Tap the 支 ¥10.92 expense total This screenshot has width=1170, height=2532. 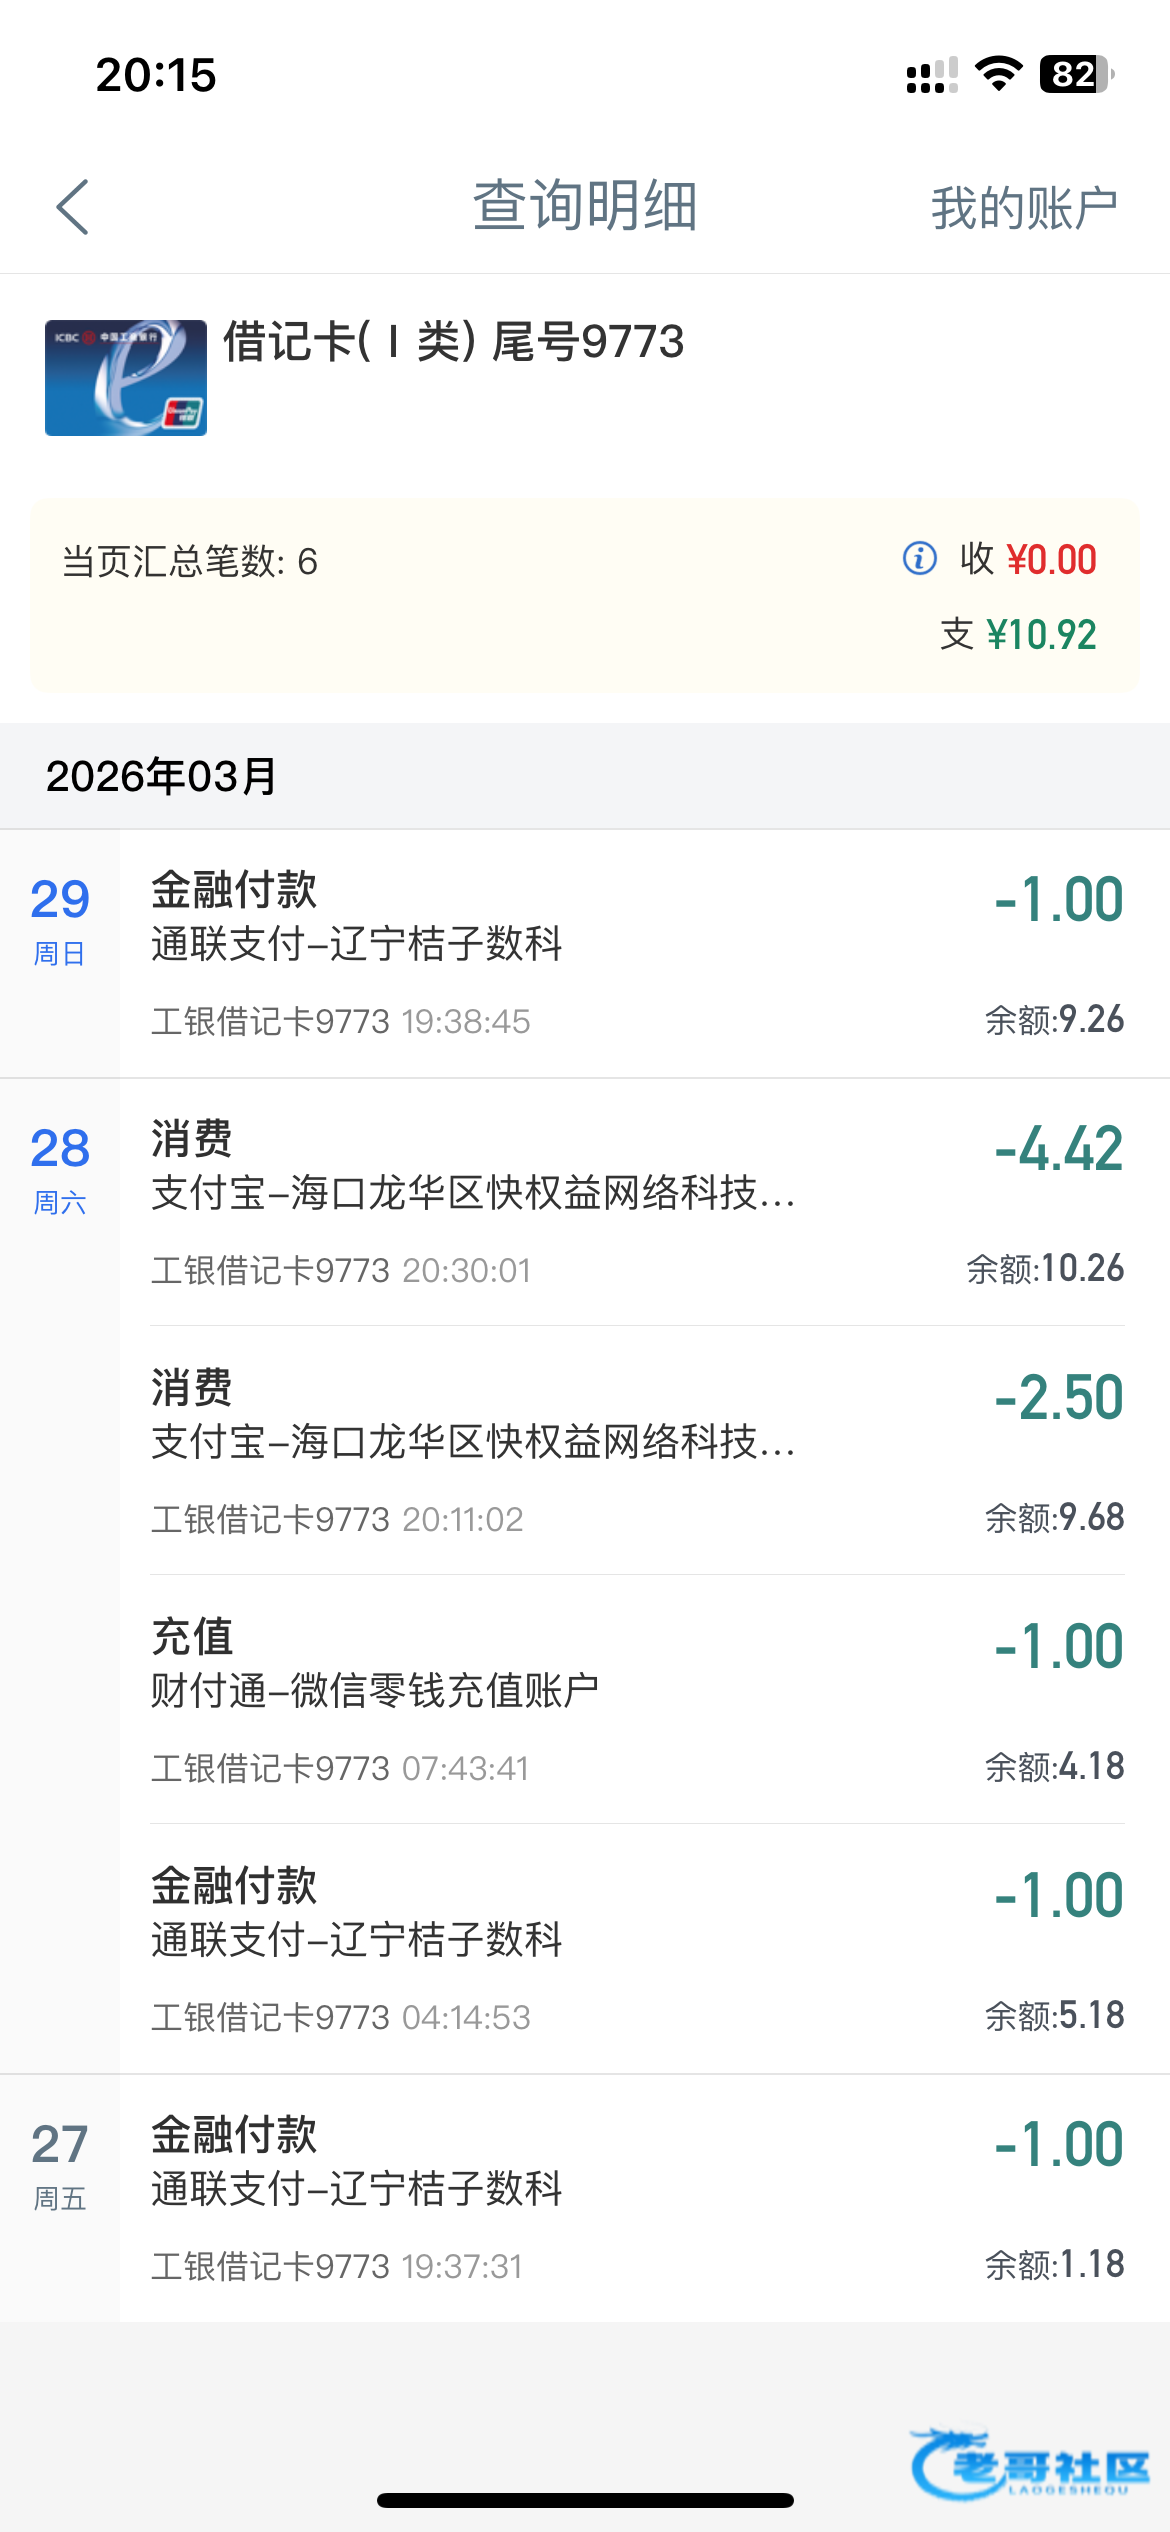pos(1018,634)
